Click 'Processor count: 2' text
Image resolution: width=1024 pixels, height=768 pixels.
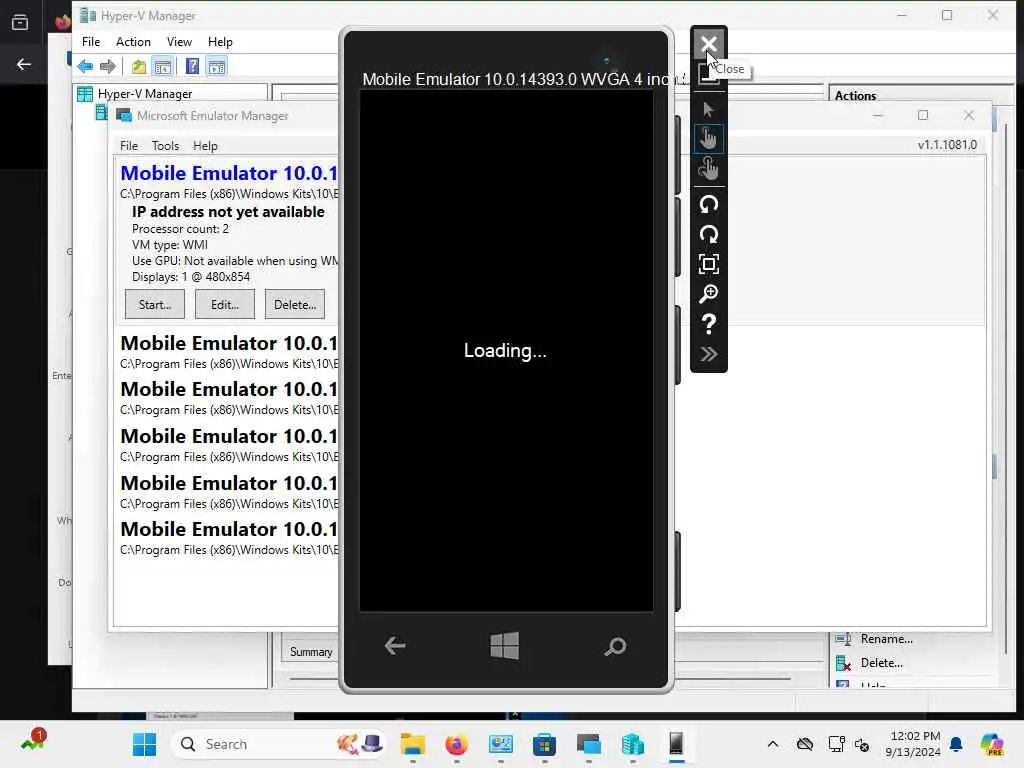click(180, 229)
